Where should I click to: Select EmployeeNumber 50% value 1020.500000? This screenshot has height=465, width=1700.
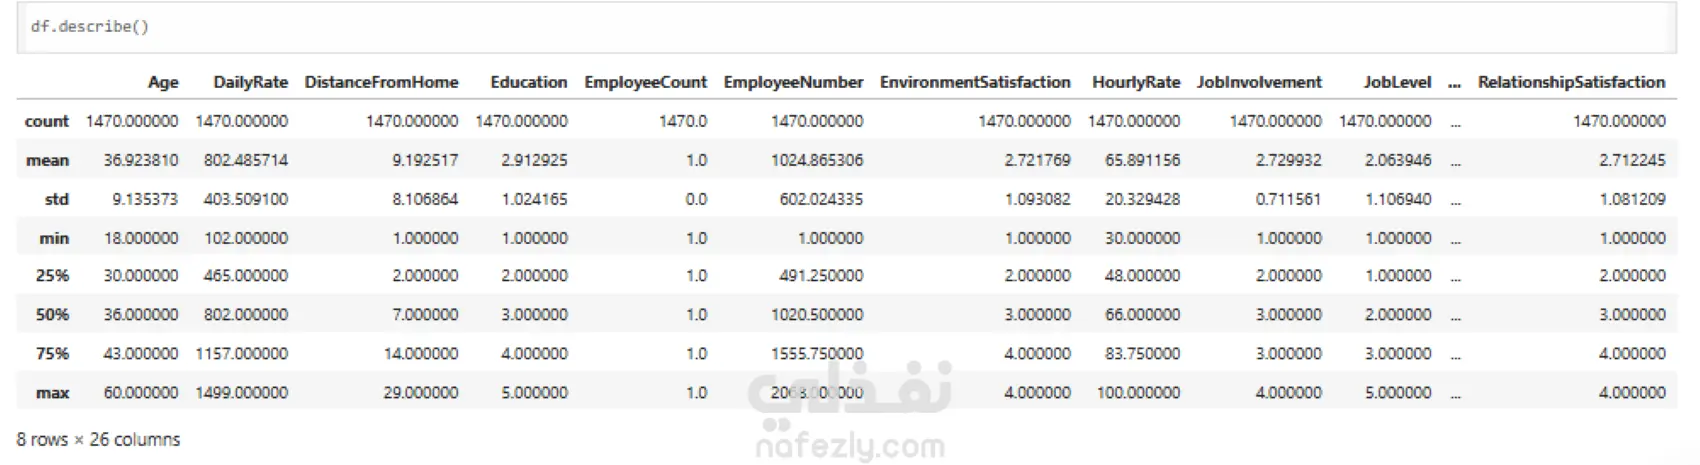[x=817, y=315]
